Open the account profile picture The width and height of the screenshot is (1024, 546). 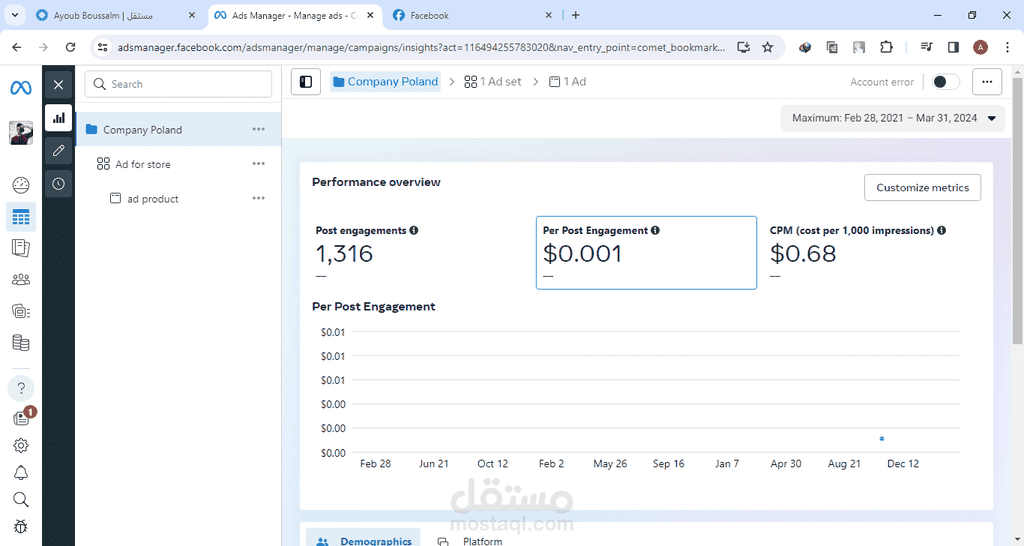click(x=21, y=133)
